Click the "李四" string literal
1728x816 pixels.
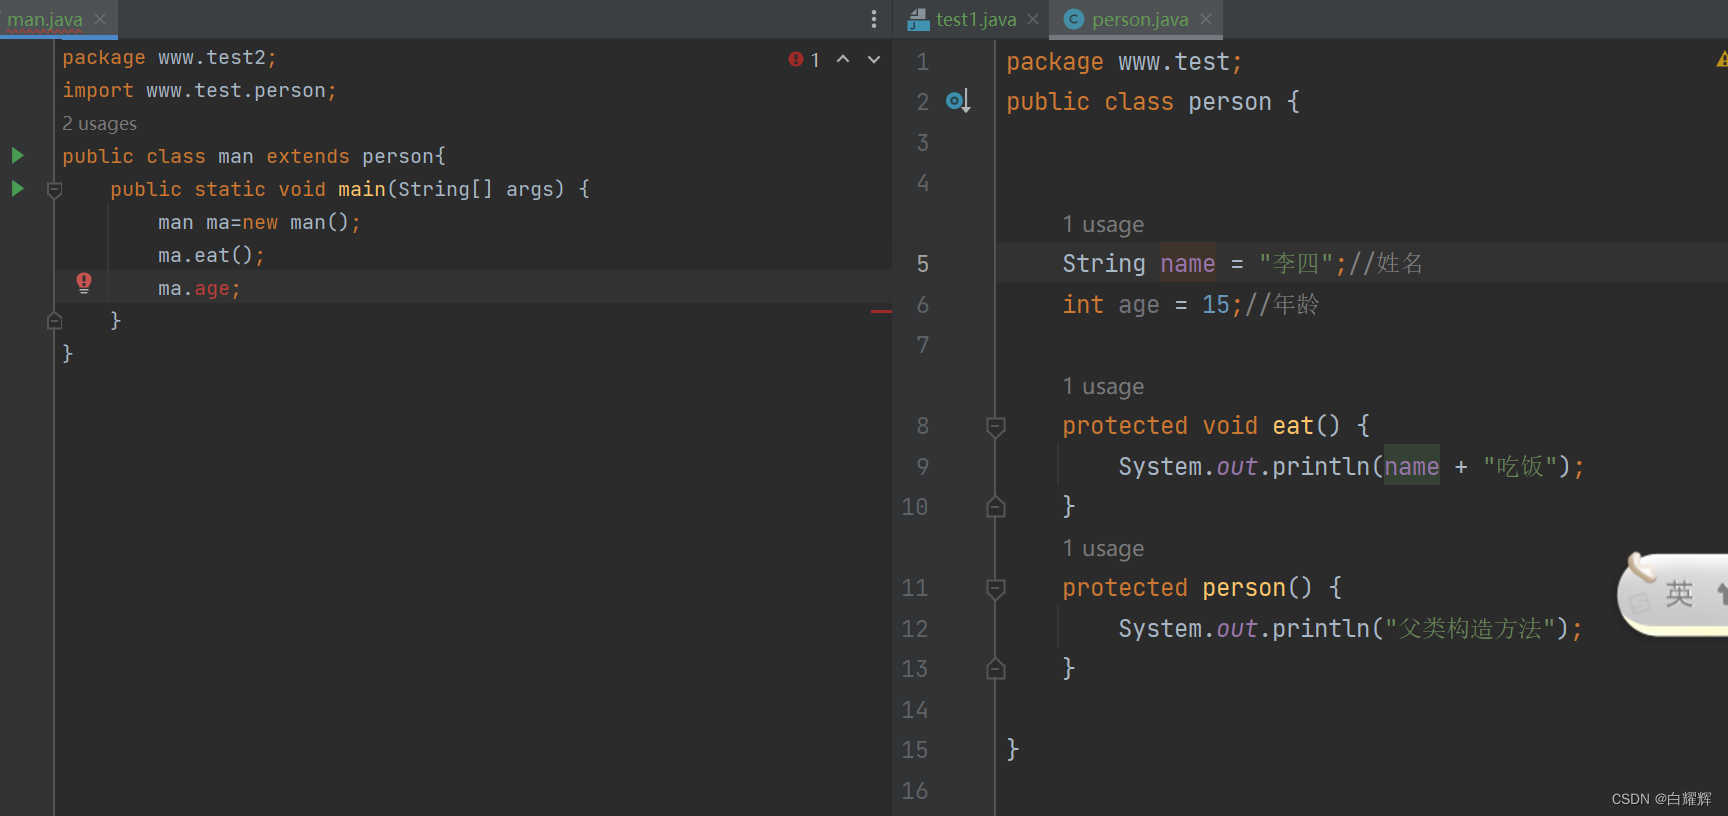click(1296, 264)
